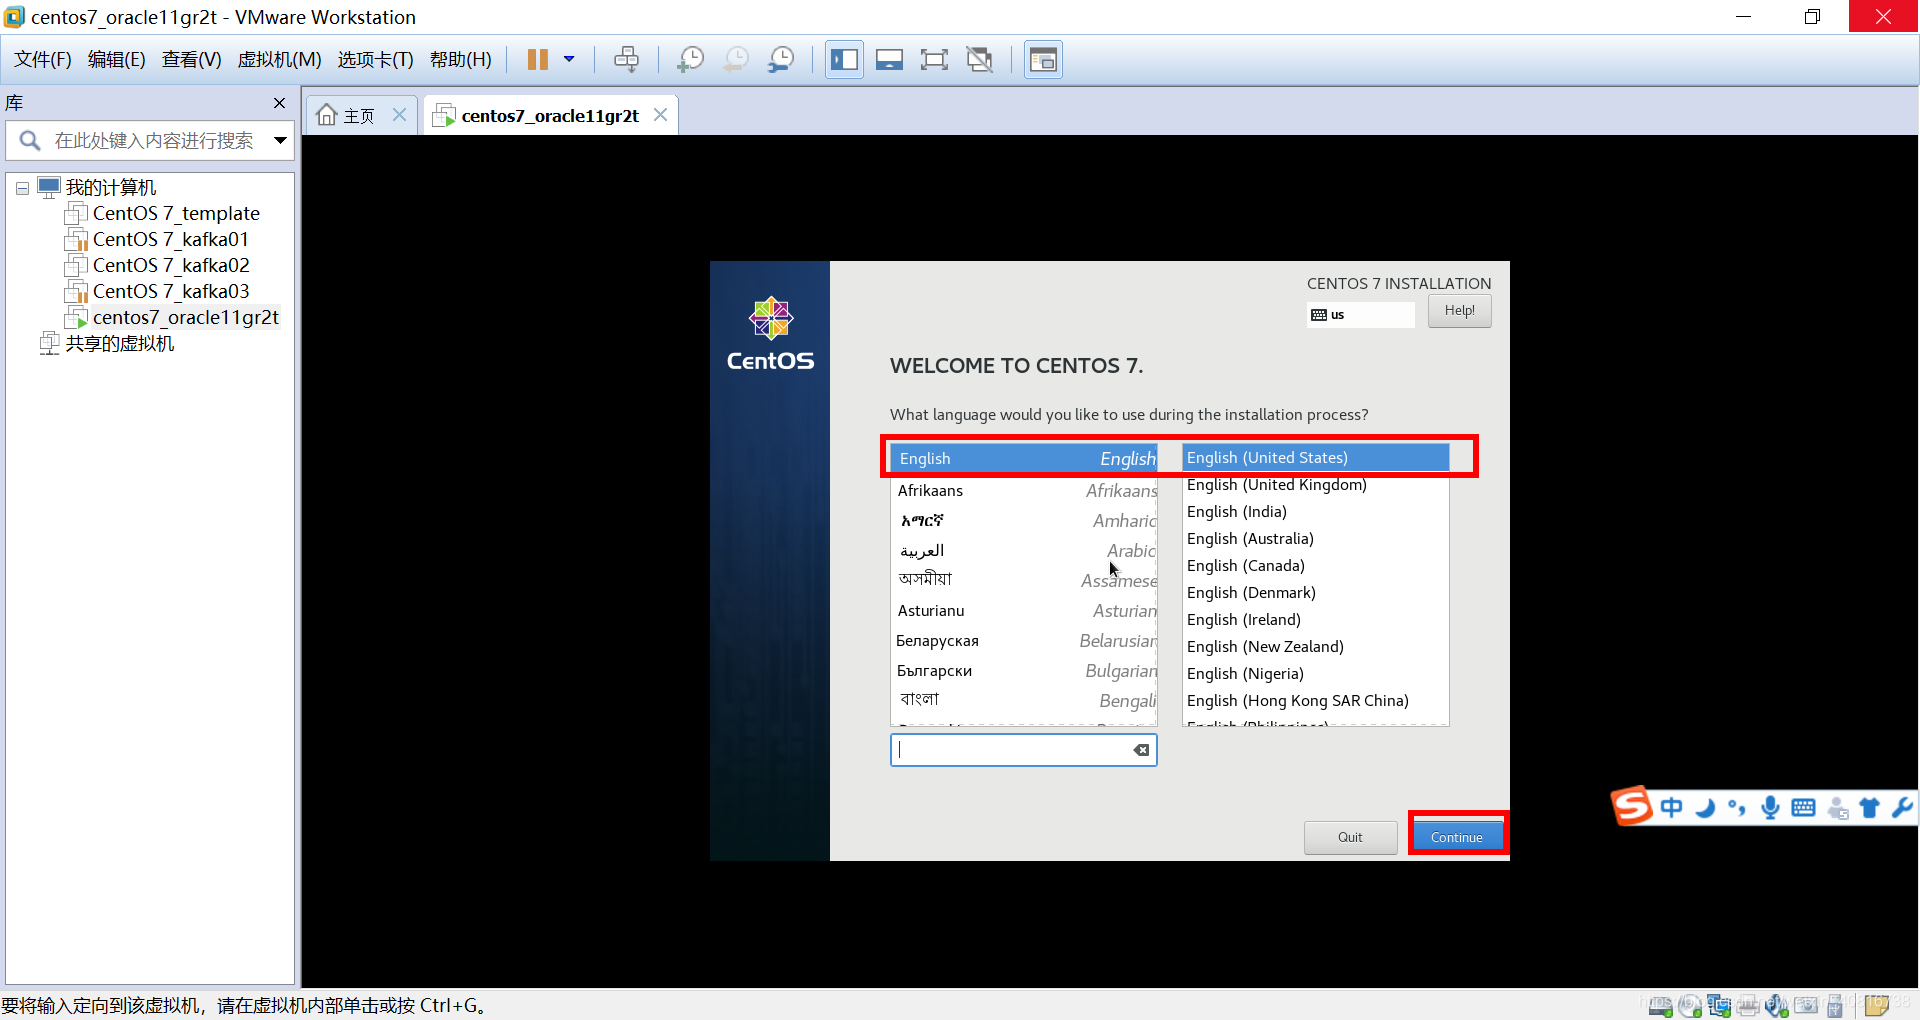1920x1020 pixels.
Task: Open the library search filter dropdown
Action: [281, 141]
